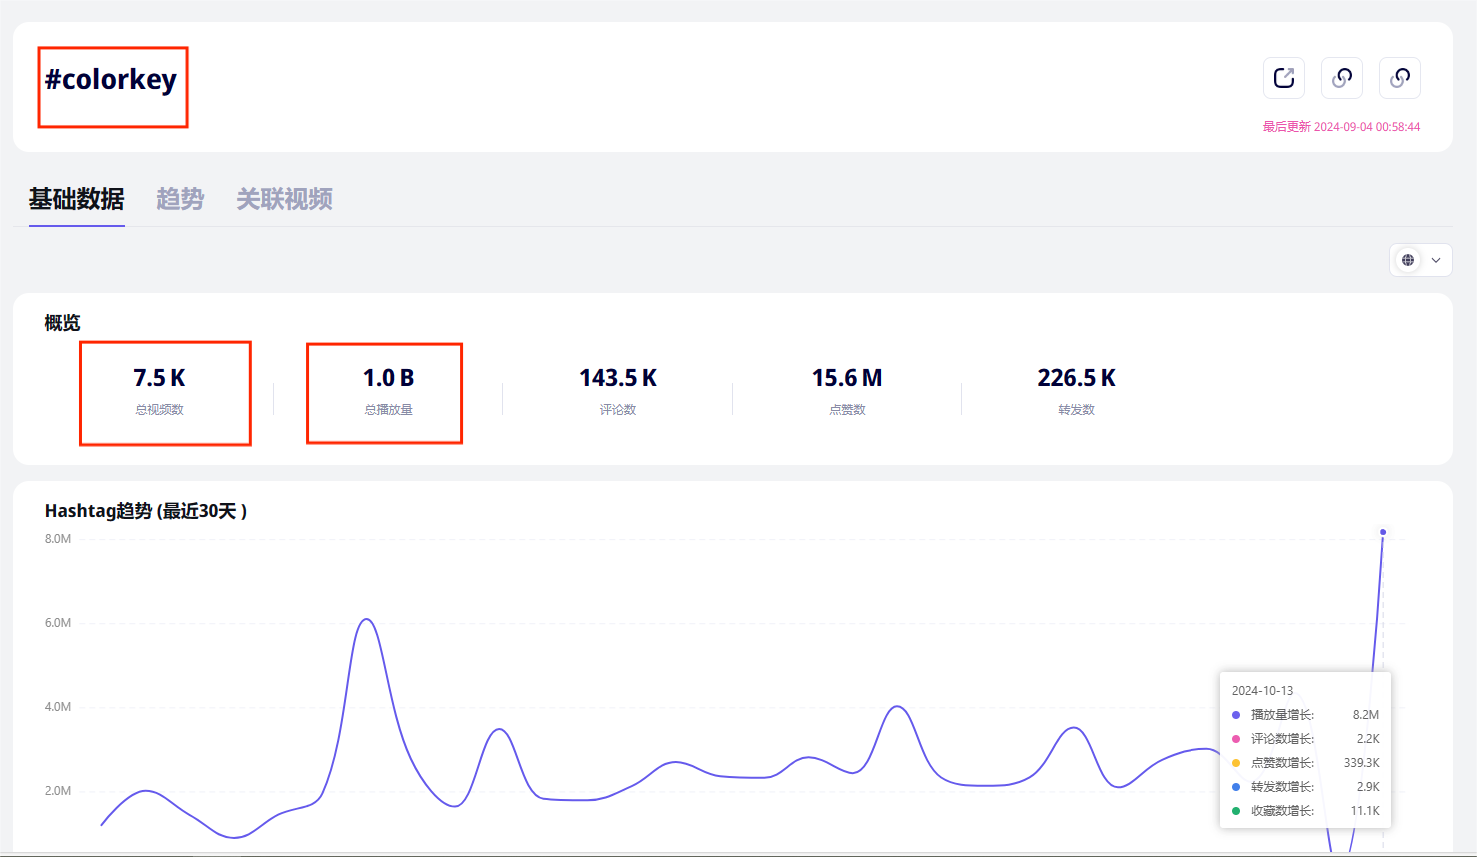Click the 8.0M y-axis label
This screenshot has width=1477, height=857.
click(x=58, y=539)
